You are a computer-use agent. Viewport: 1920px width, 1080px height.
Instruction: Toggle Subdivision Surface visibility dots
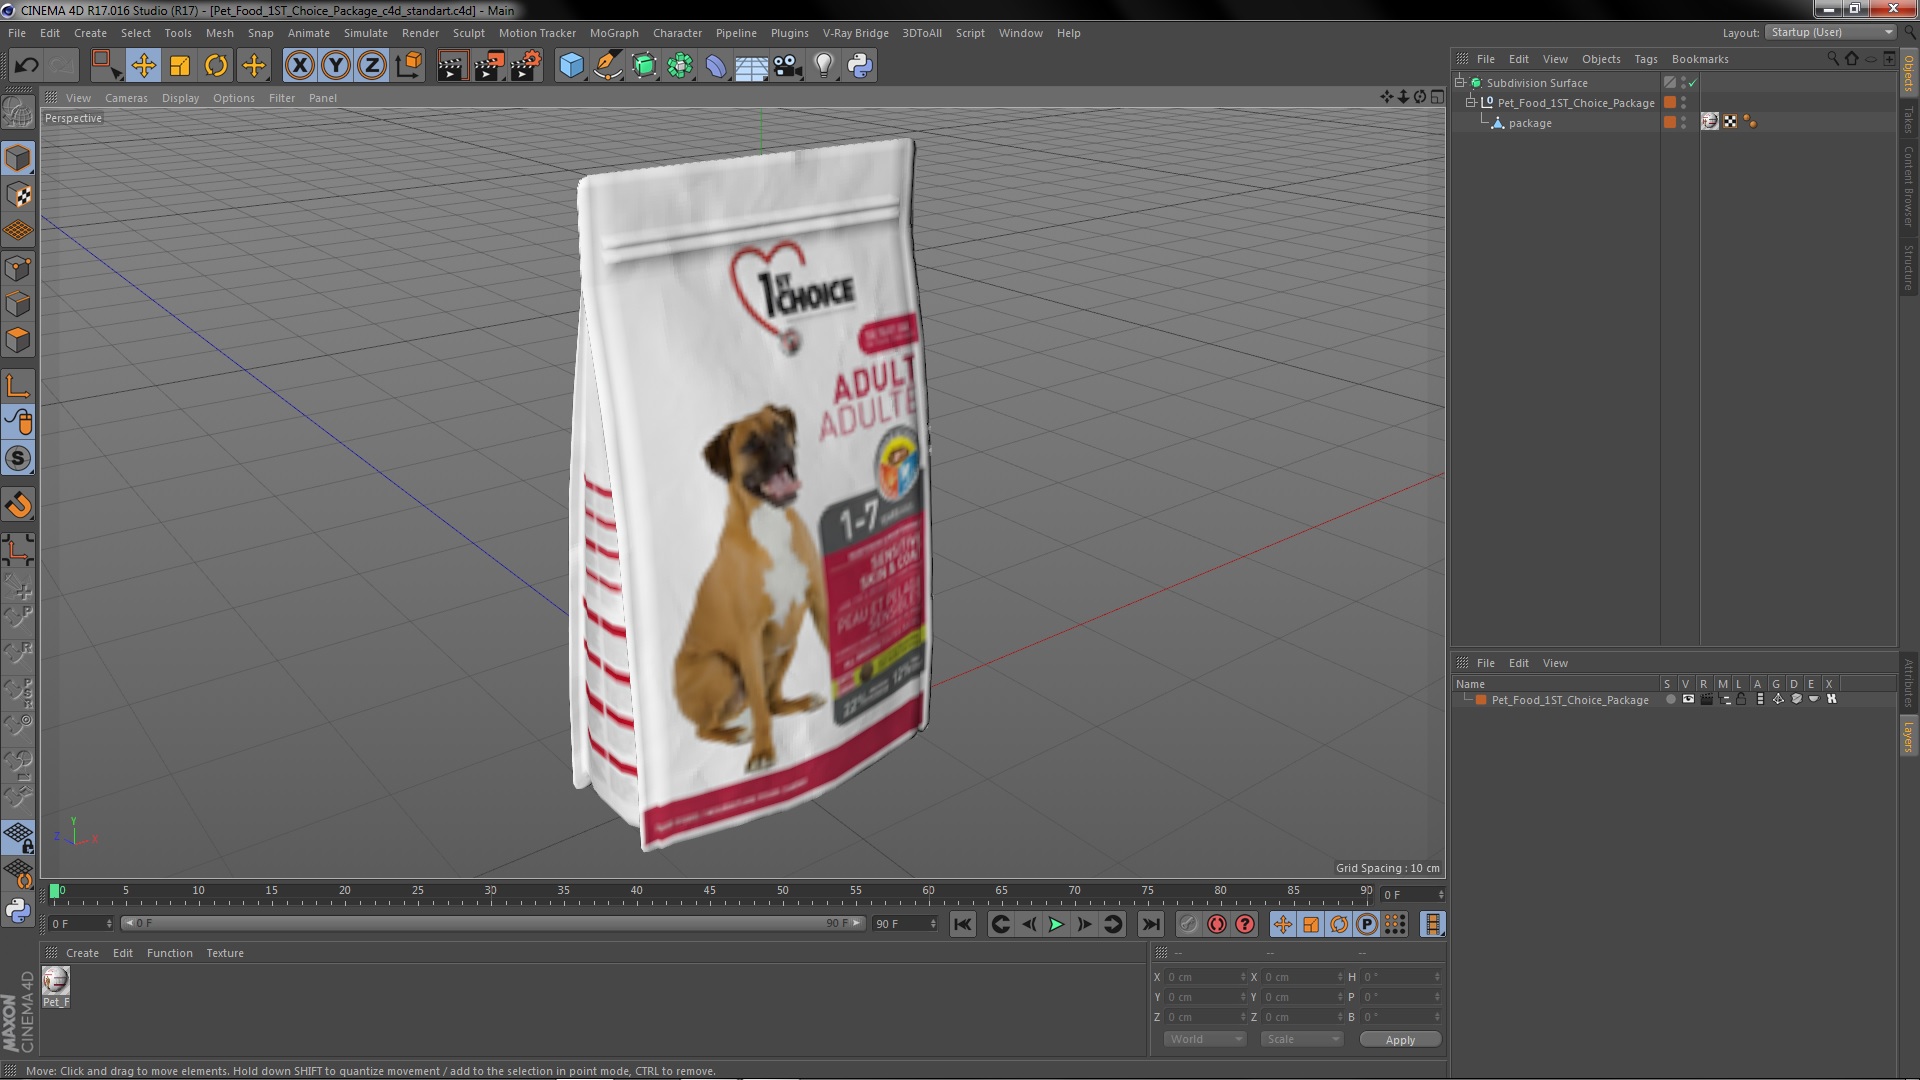(1683, 83)
